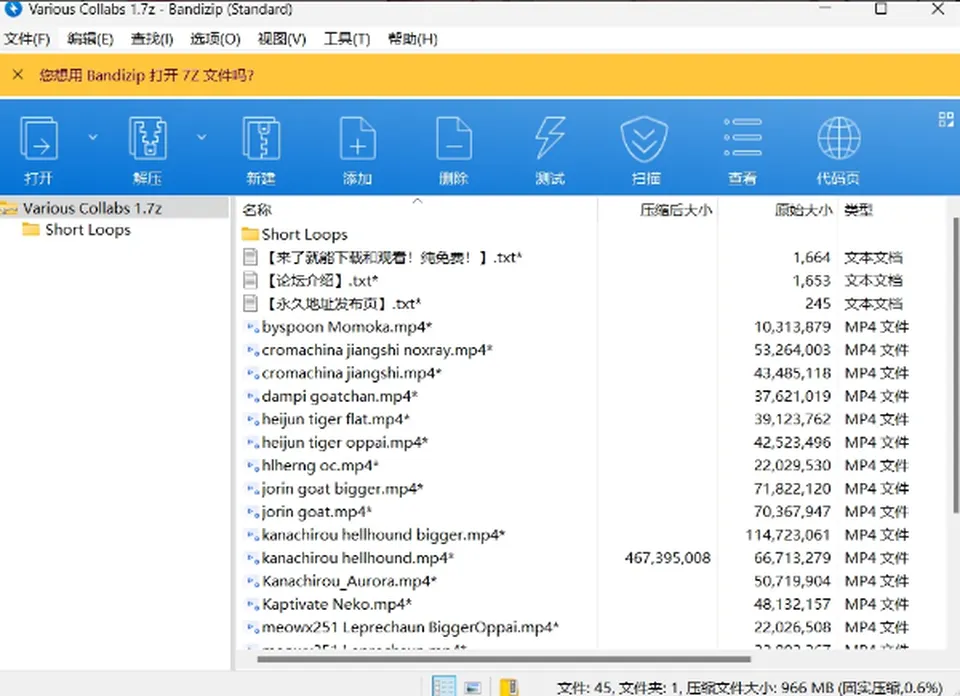Screen dimensions: 960x696
Task: Click the 114,723,061 original size value
Action: pyautogui.click(x=787, y=535)
